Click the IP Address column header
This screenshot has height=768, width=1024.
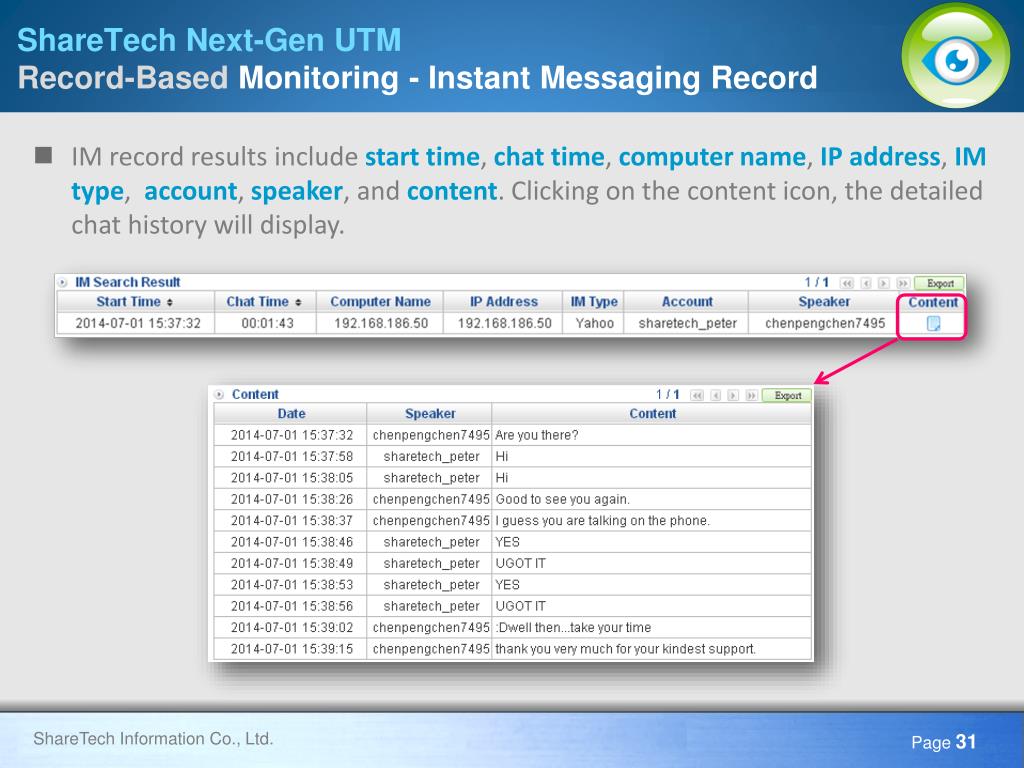[504, 302]
